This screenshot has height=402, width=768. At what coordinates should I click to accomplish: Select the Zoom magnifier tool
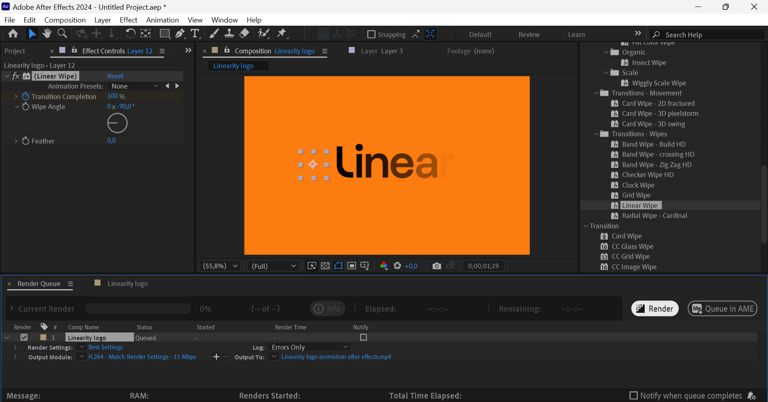click(x=62, y=34)
